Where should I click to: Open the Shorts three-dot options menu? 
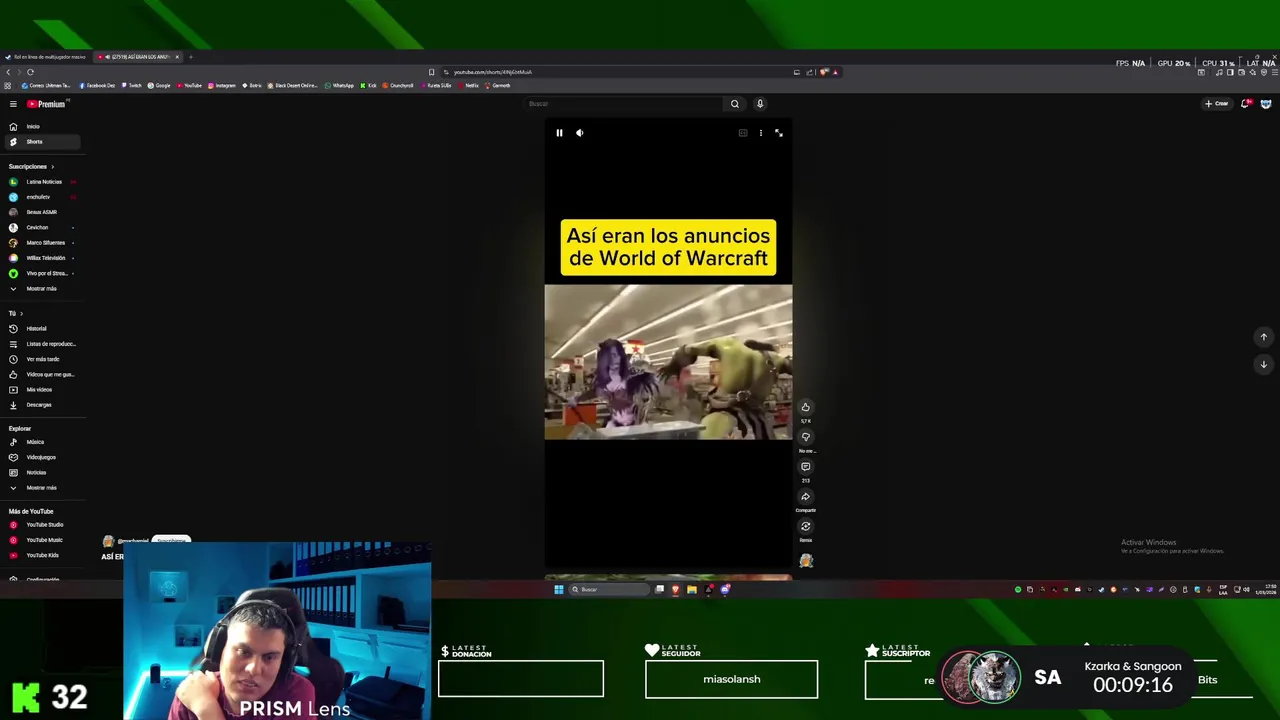[761, 133]
